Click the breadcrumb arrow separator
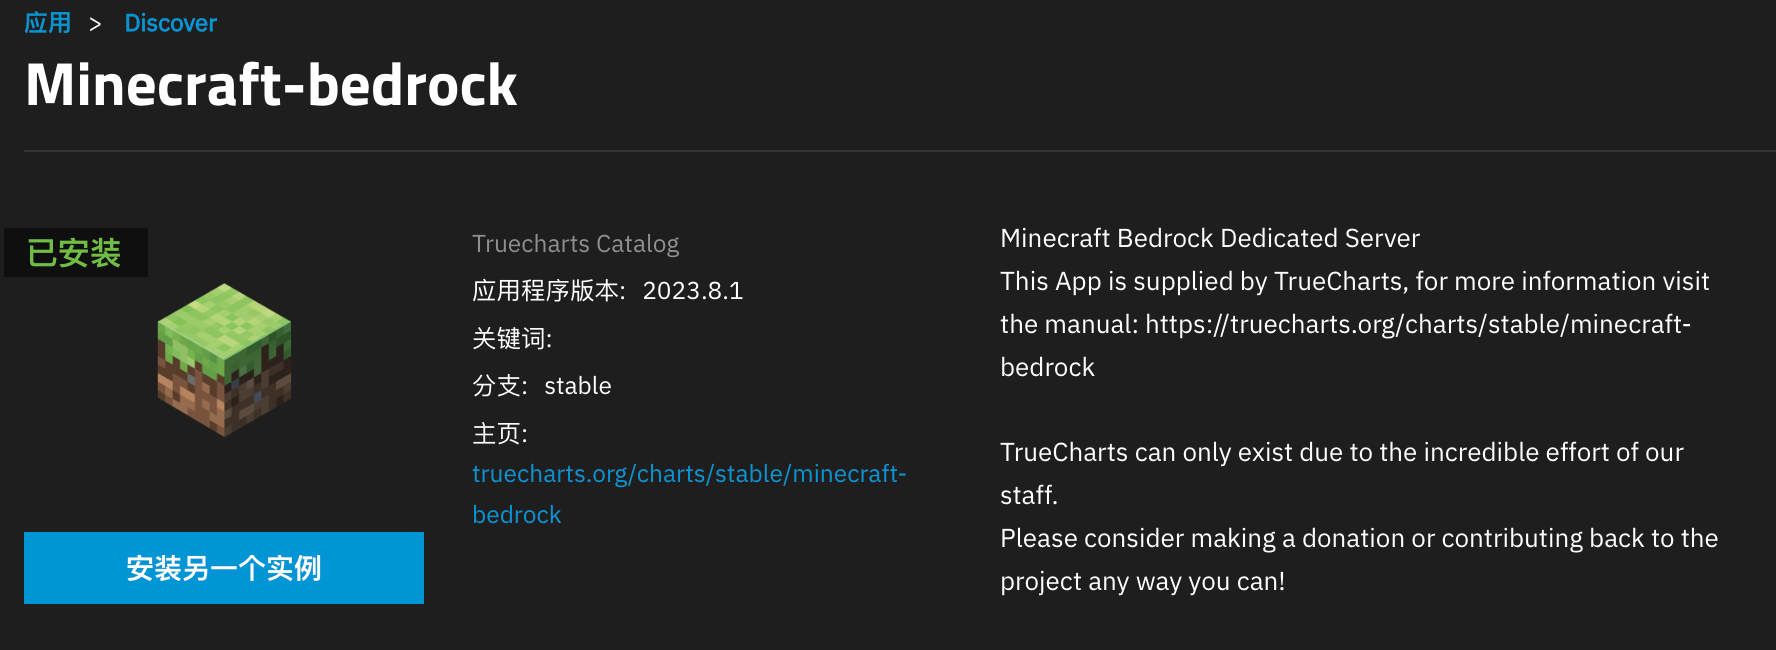Screen dimensions: 1776x650 coord(95,24)
